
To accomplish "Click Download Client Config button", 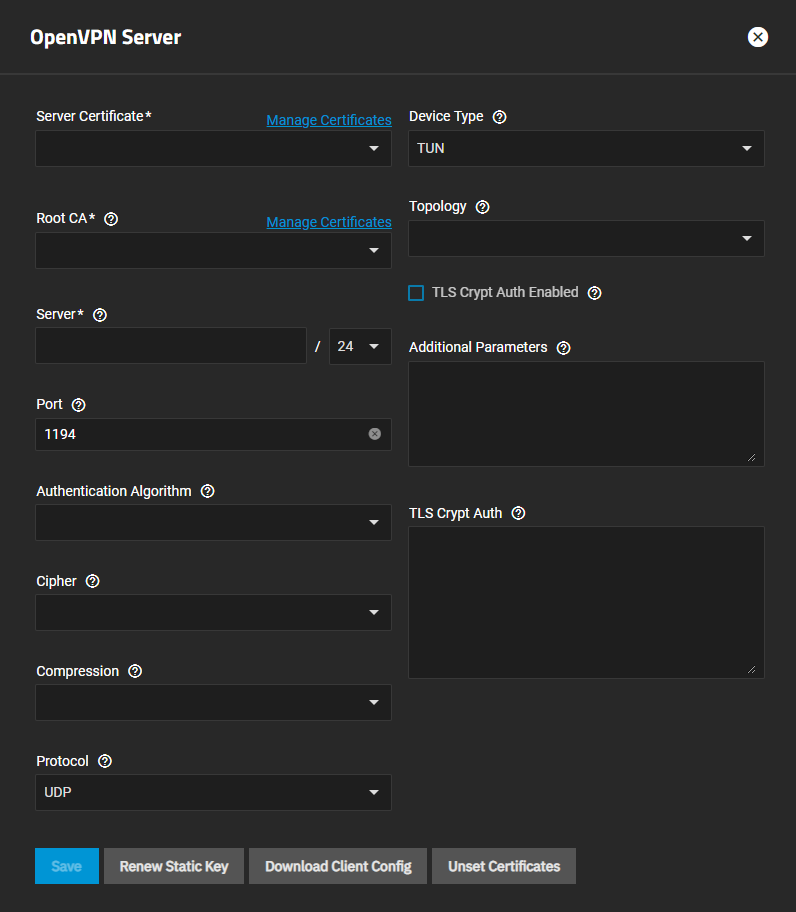I will [x=338, y=866].
